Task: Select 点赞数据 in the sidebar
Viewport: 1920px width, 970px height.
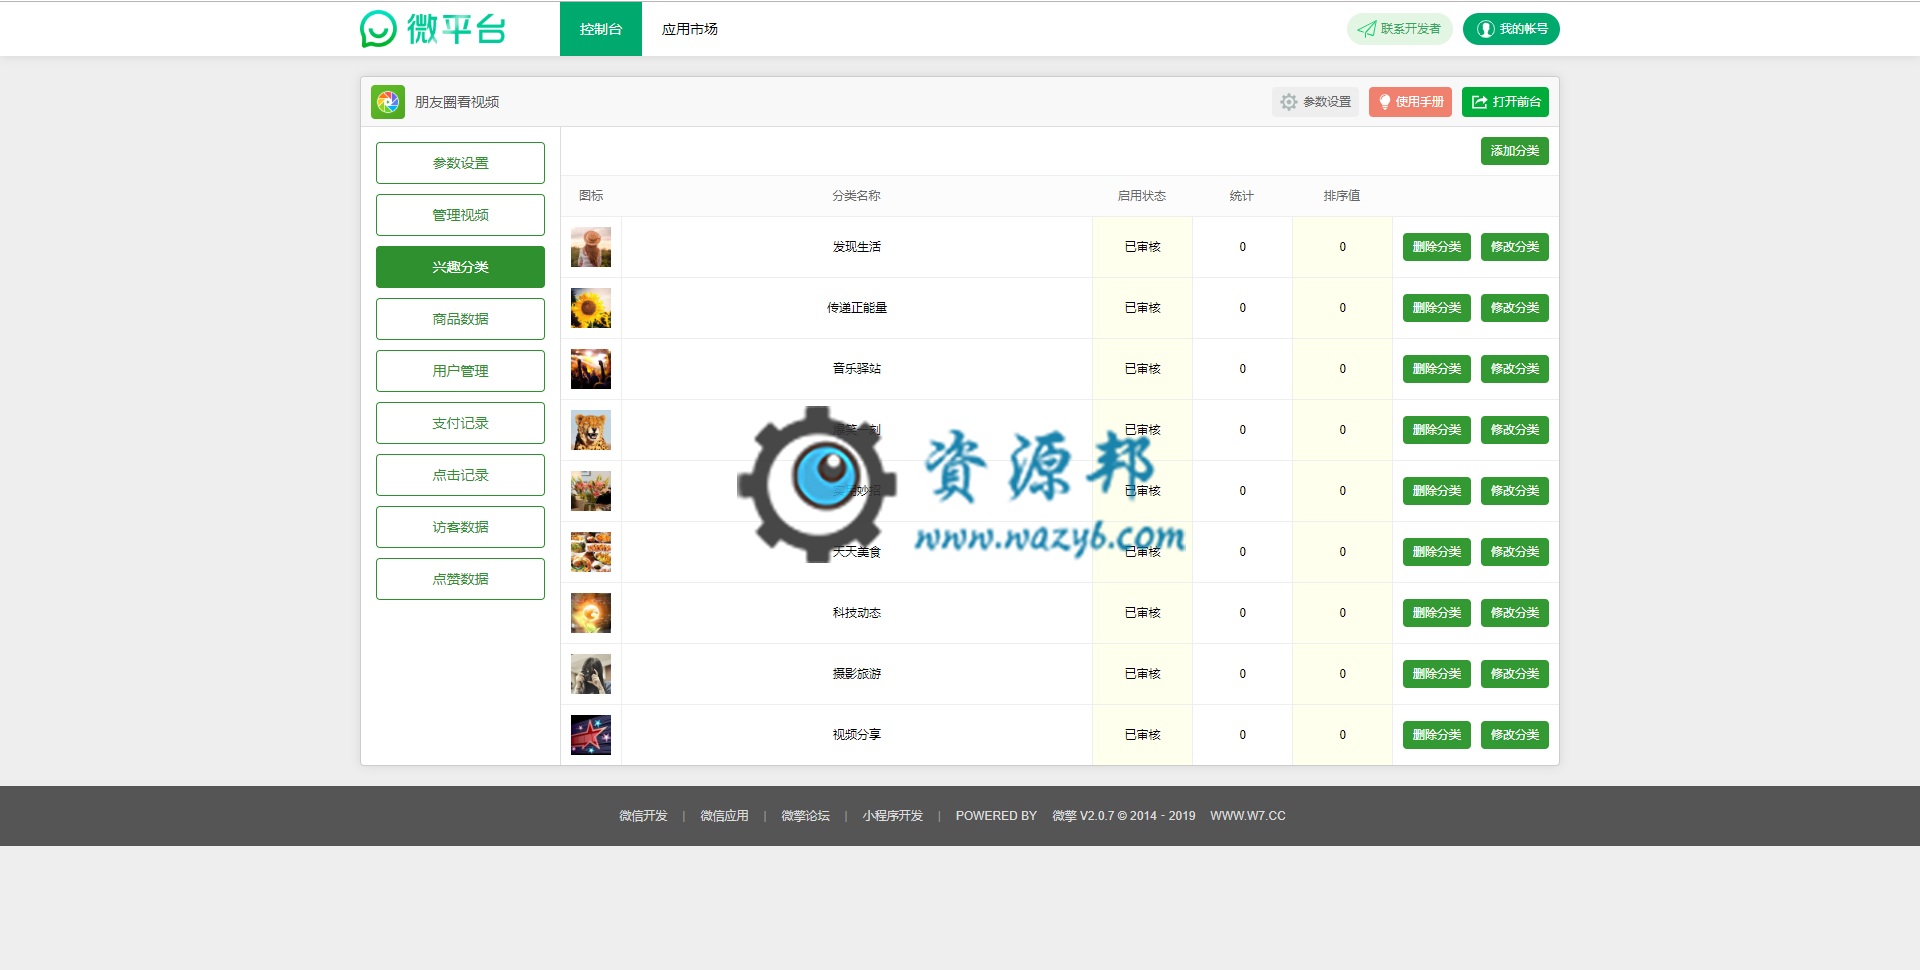Action: tap(460, 579)
